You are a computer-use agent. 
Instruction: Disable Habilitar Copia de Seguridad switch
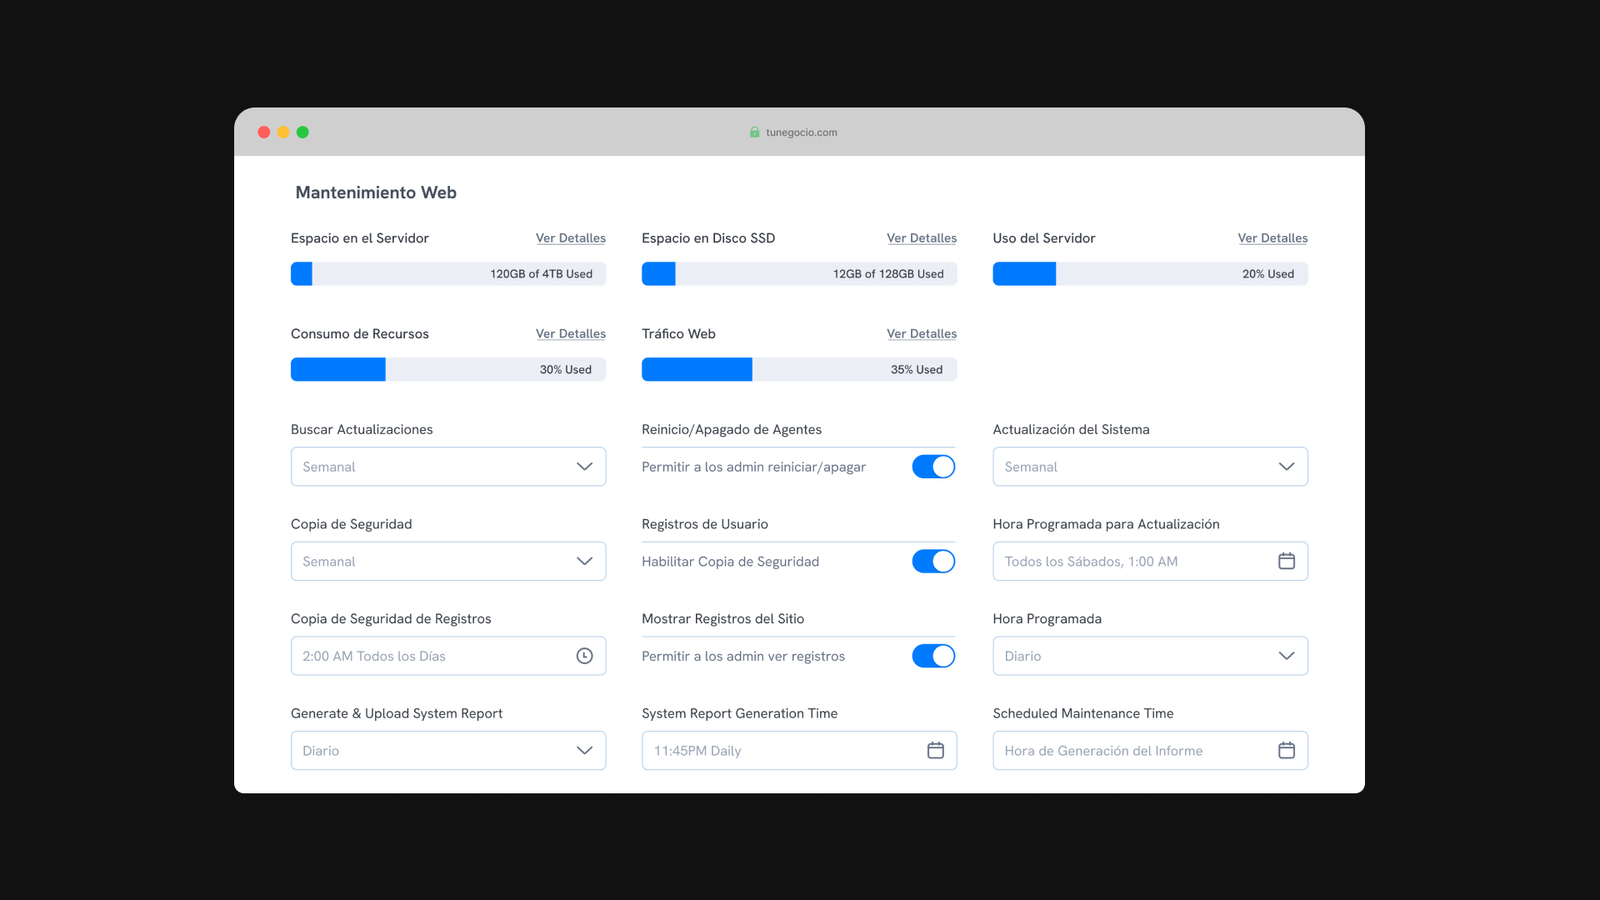pos(933,562)
